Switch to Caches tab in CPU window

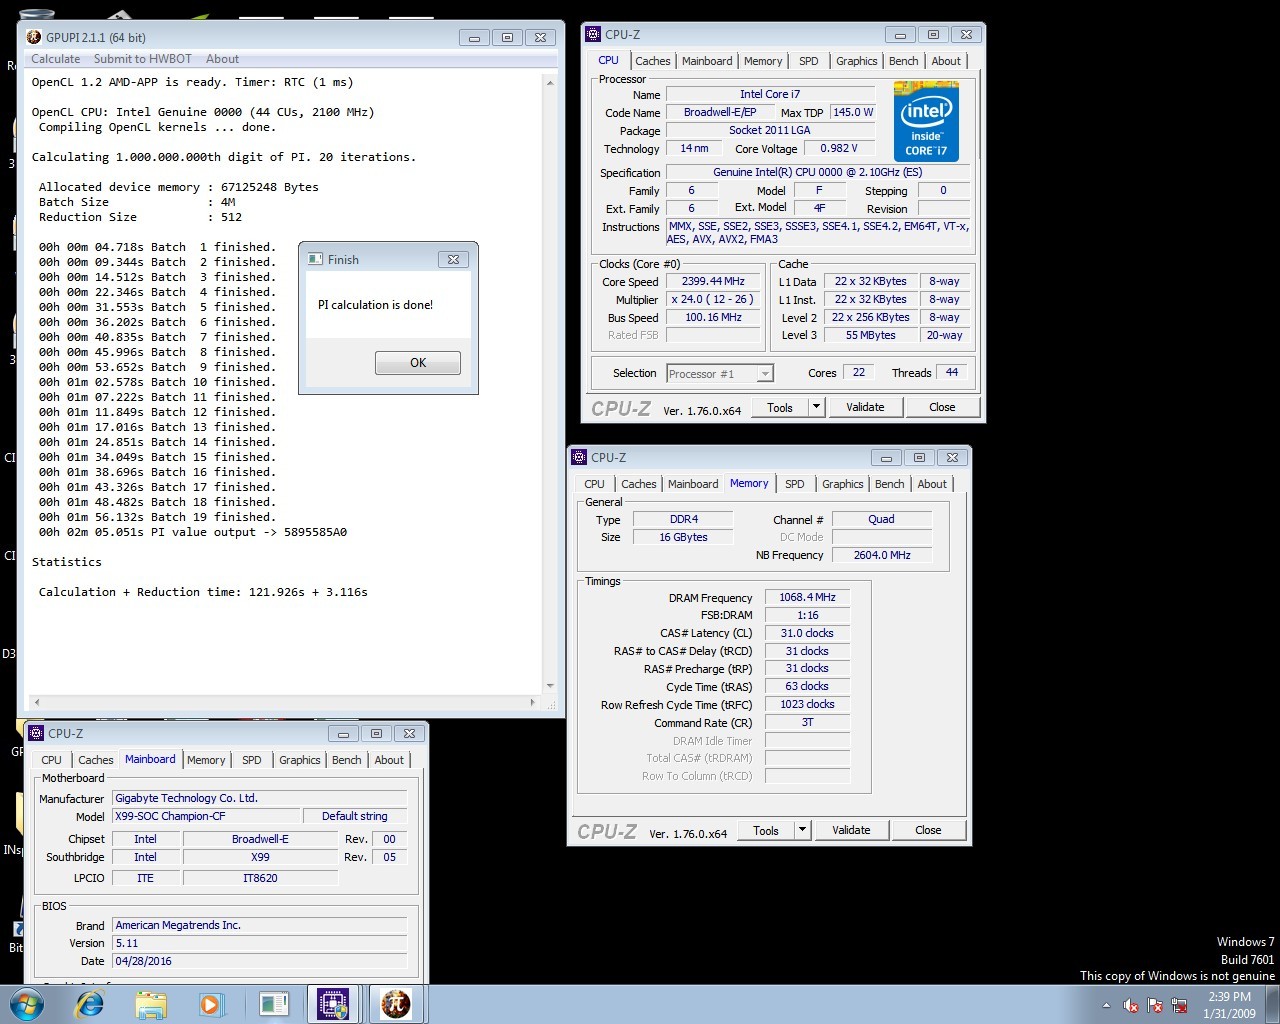(653, 61)
